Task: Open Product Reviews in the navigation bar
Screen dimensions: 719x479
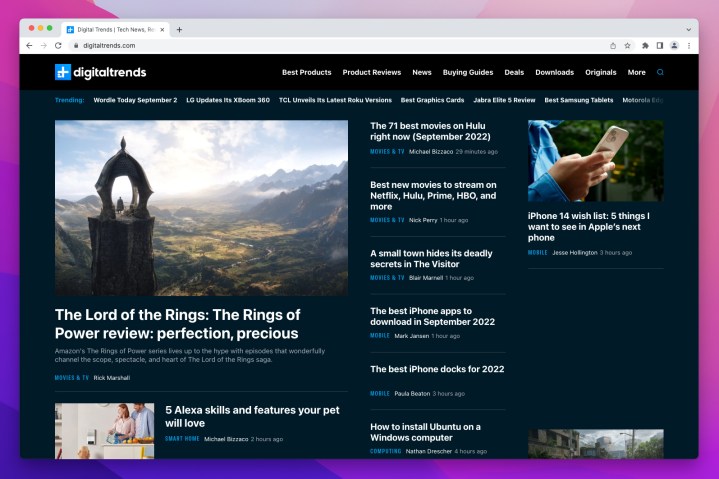Action: (x=371, y=72)
